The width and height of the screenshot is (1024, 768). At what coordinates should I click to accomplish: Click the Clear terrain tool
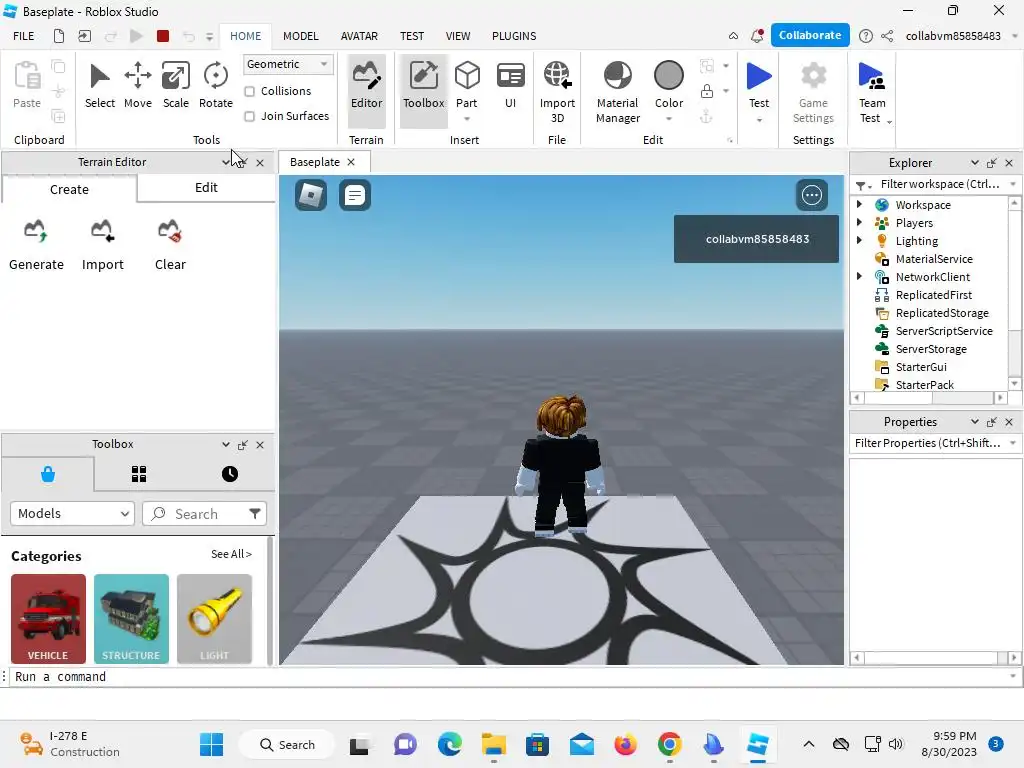pyautogui.click(x=170, y=246)
